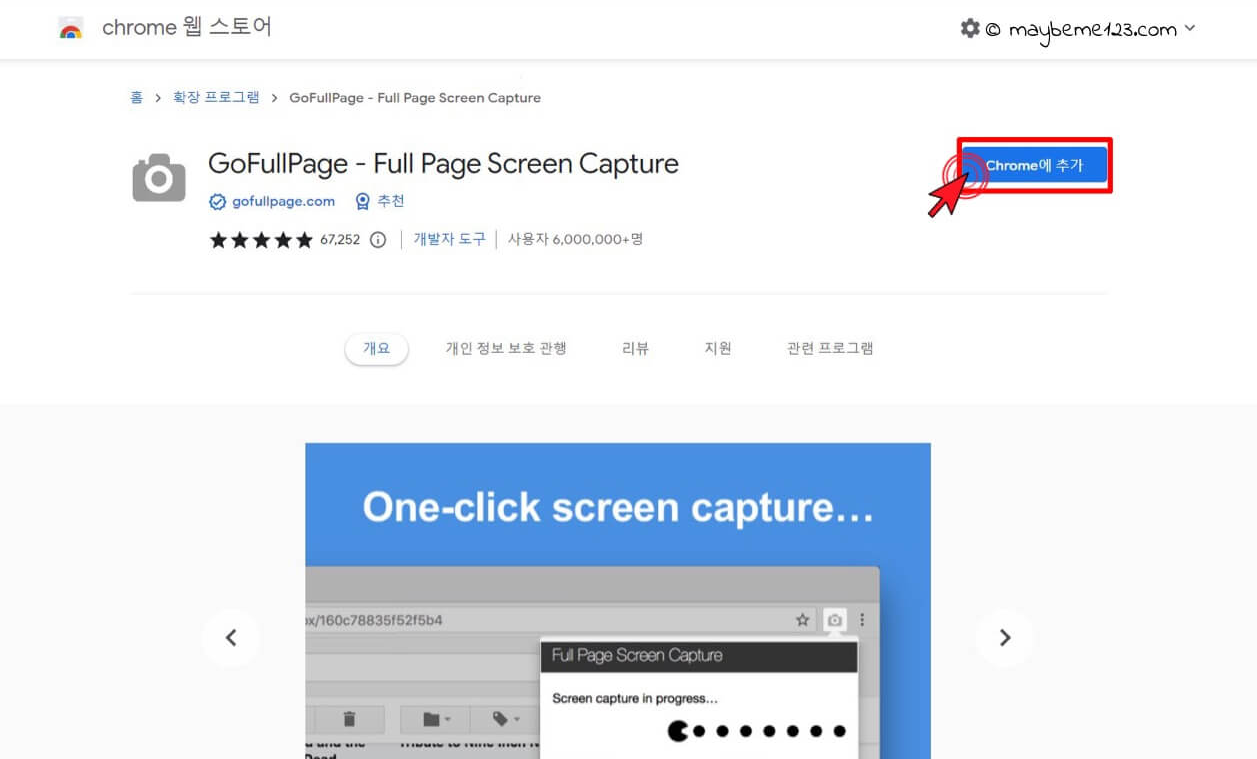
Task: Select the 개요 tab
Action: click(x=377, y=348)
